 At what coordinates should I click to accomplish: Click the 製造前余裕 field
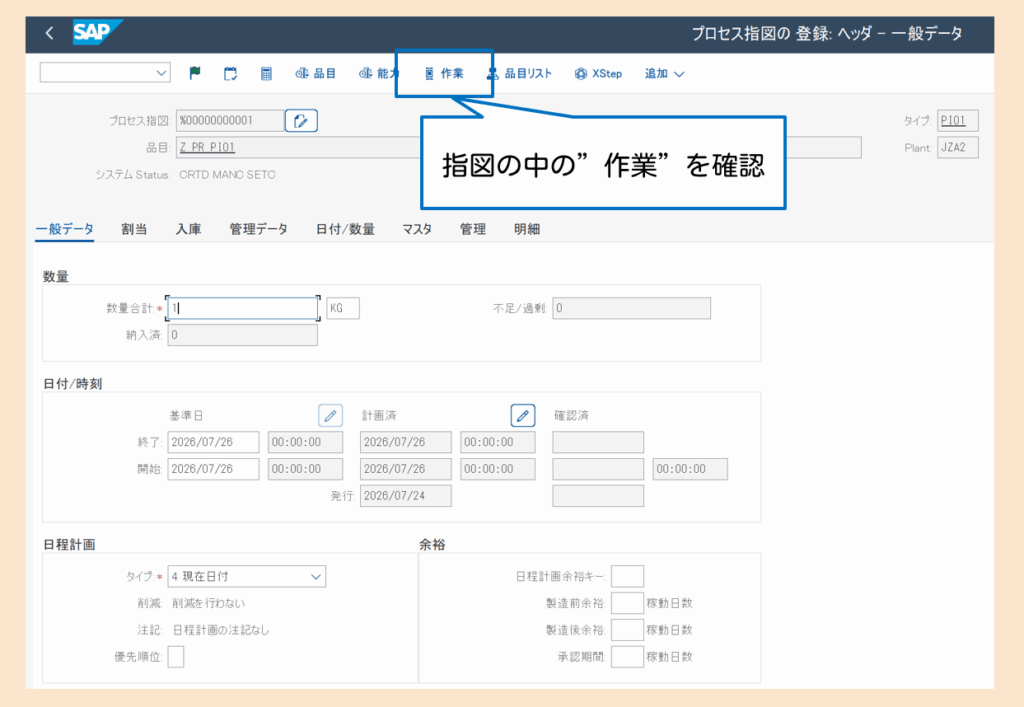click(627, 603)
